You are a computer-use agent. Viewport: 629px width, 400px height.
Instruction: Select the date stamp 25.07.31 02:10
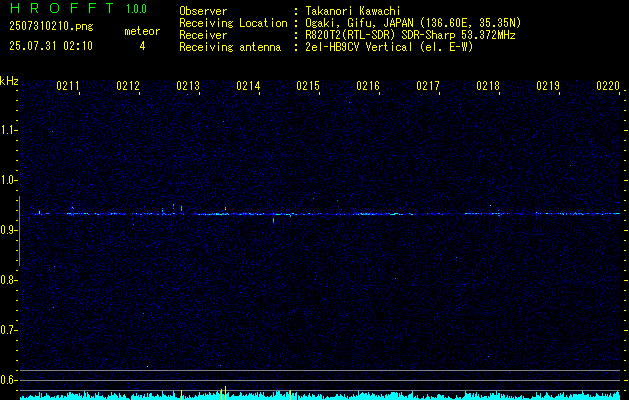pyautogui.click(x=51, y=46)
